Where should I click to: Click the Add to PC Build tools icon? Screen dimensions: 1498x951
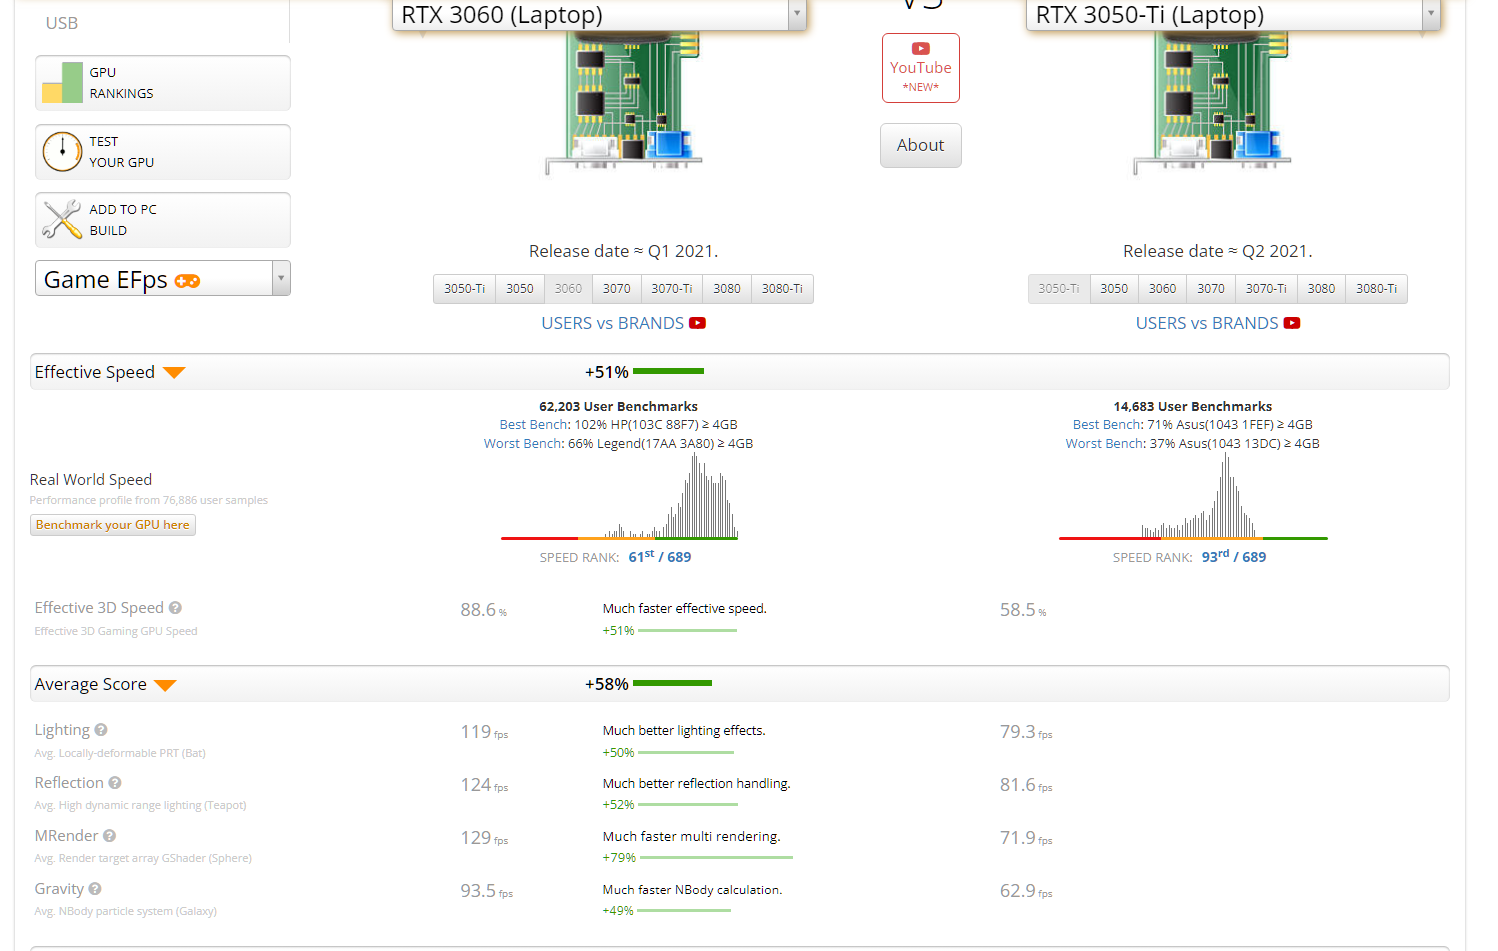click(x=62, y=220)
